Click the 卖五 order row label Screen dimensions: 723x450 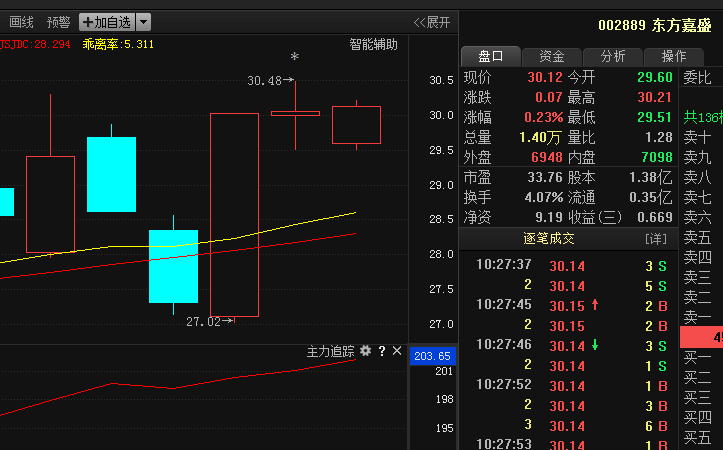[x=697, y=237]
